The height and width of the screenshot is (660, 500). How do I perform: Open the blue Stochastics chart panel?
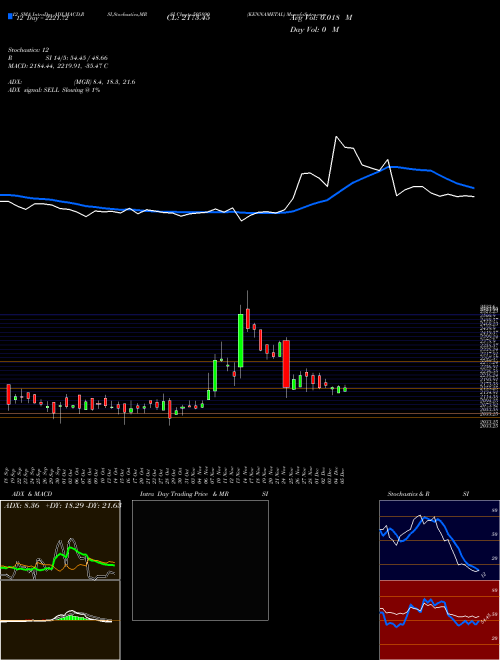click(x=439, y=540)
